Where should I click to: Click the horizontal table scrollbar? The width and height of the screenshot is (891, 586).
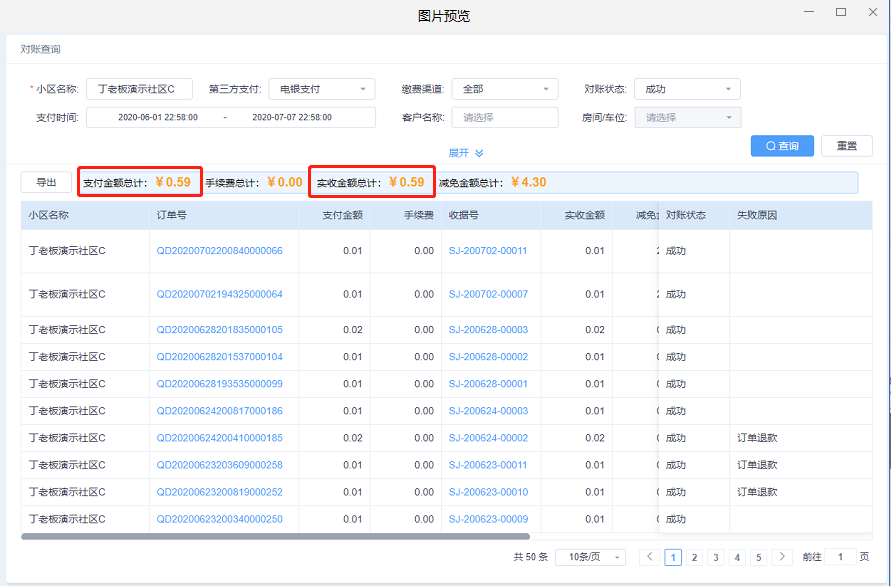click(x=276, y=536)
